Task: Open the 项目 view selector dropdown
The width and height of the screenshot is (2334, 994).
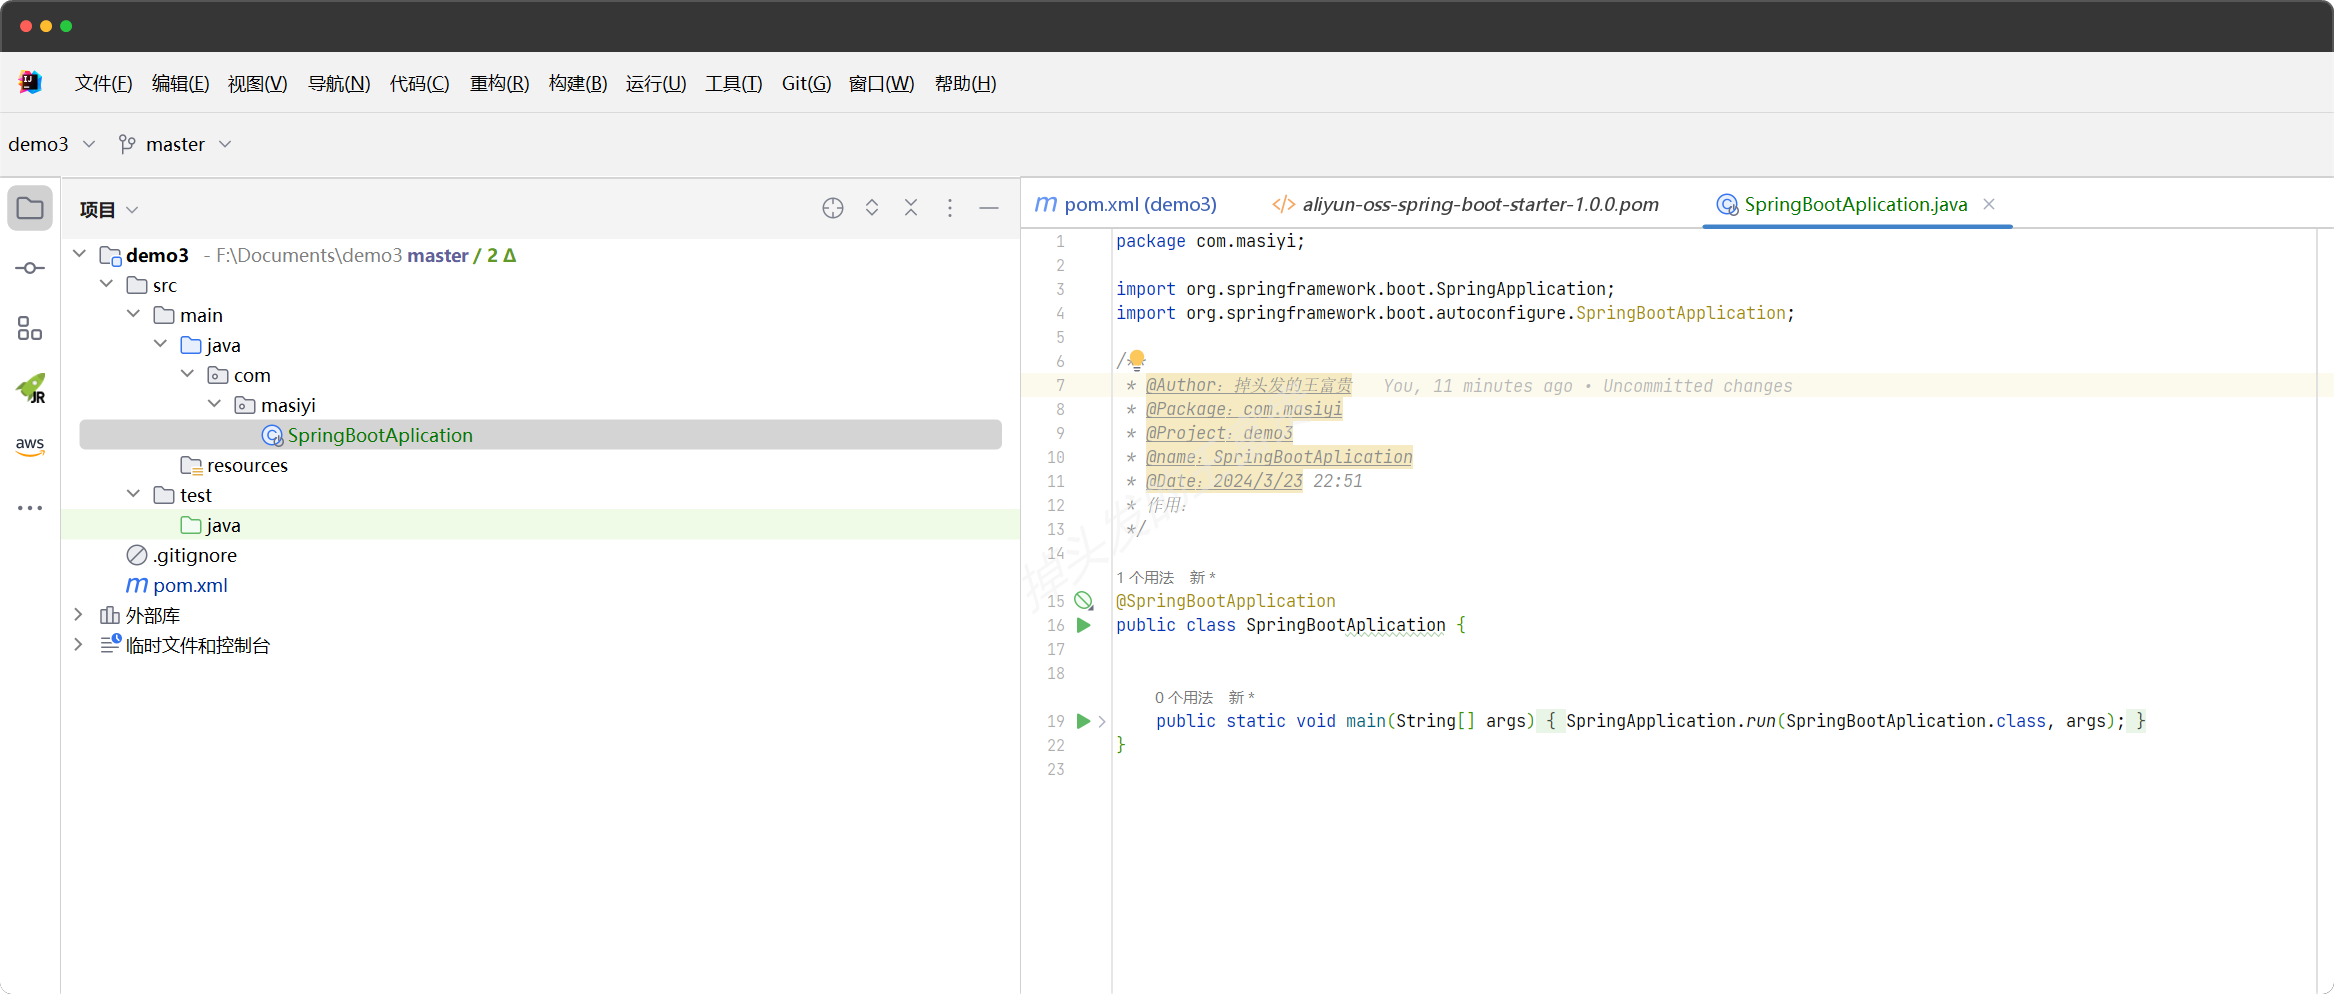Action: click(109, 209)
